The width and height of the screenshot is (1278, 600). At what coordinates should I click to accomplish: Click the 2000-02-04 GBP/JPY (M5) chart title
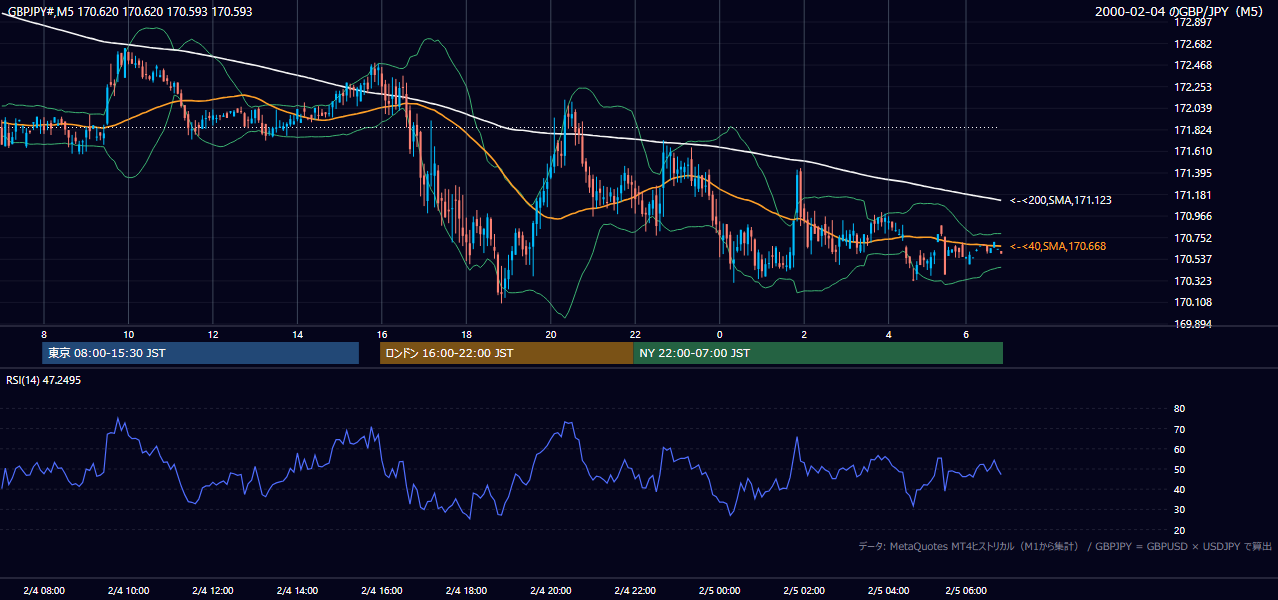tap(1179, 12)
